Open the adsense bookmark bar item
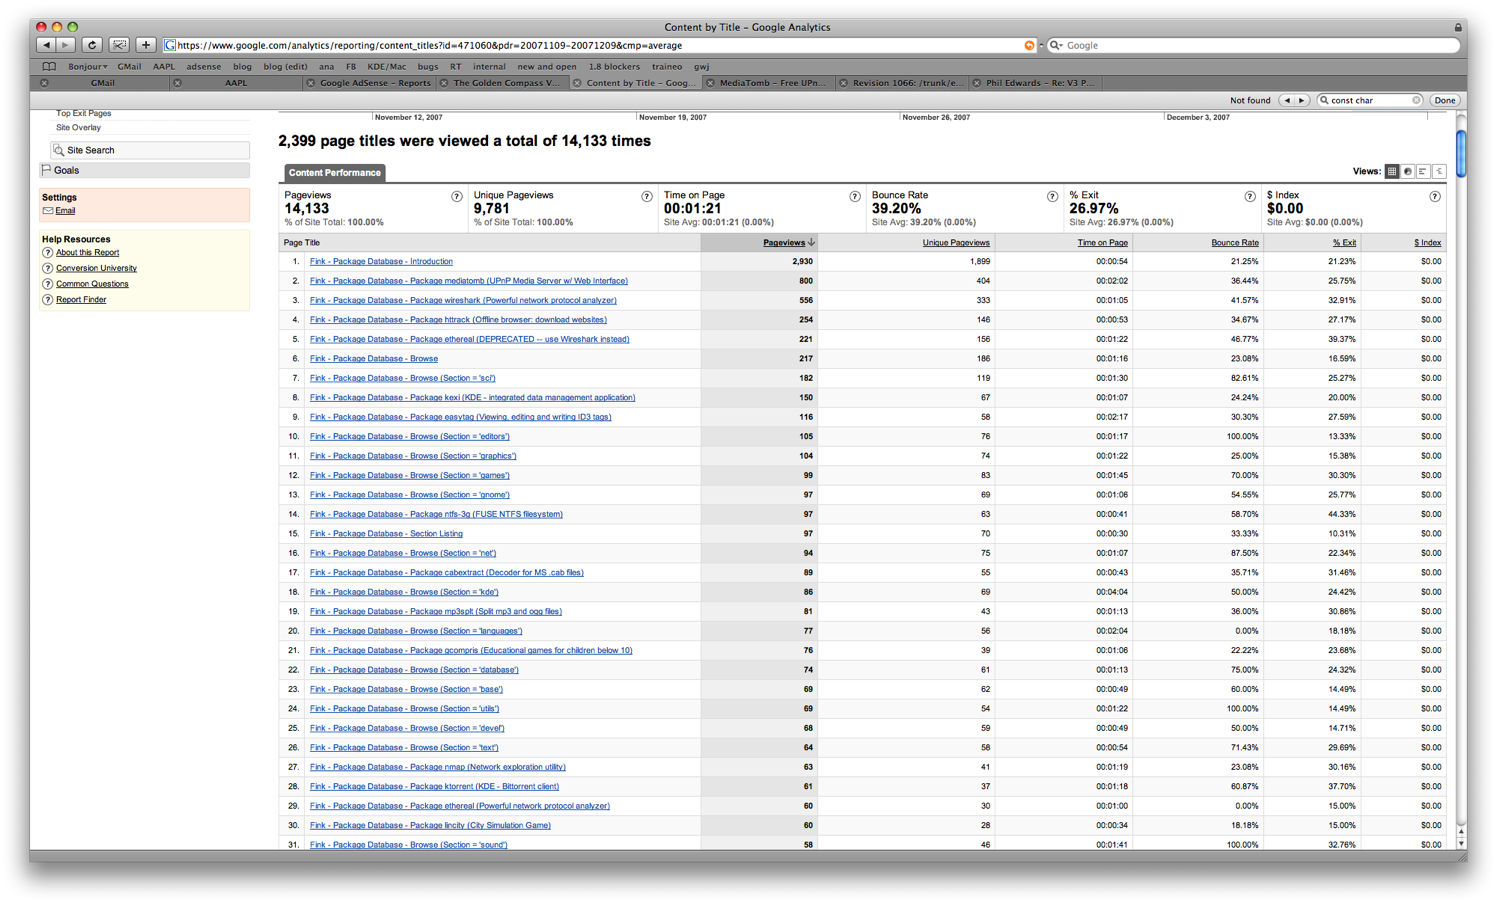This screenshot has height=903, width=1497. click(x=203, y=67)
